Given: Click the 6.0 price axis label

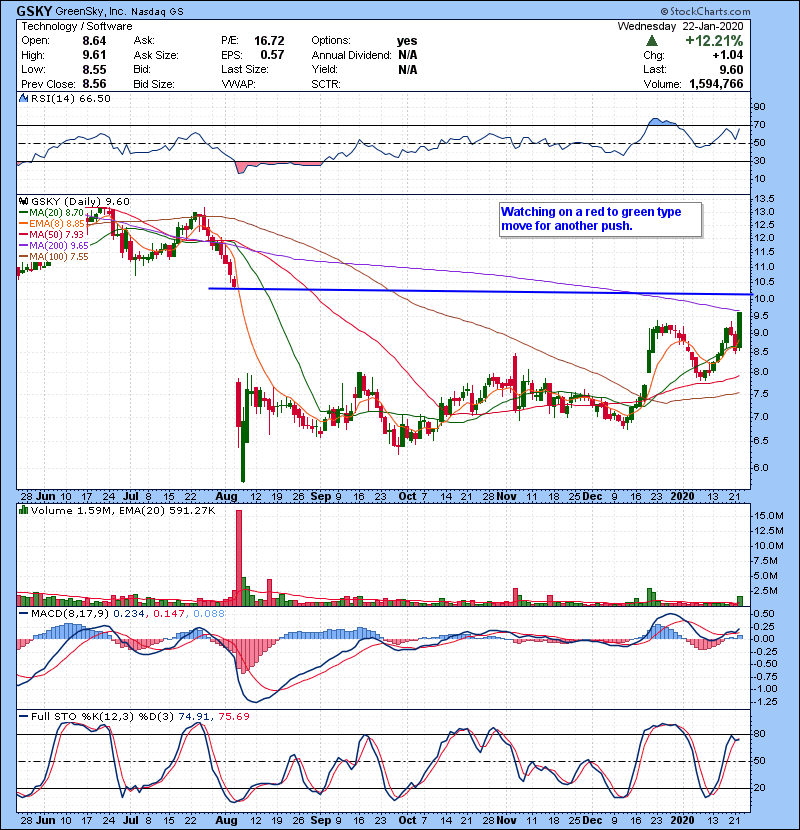Looking at the screenshot, I should coord(762,468).
